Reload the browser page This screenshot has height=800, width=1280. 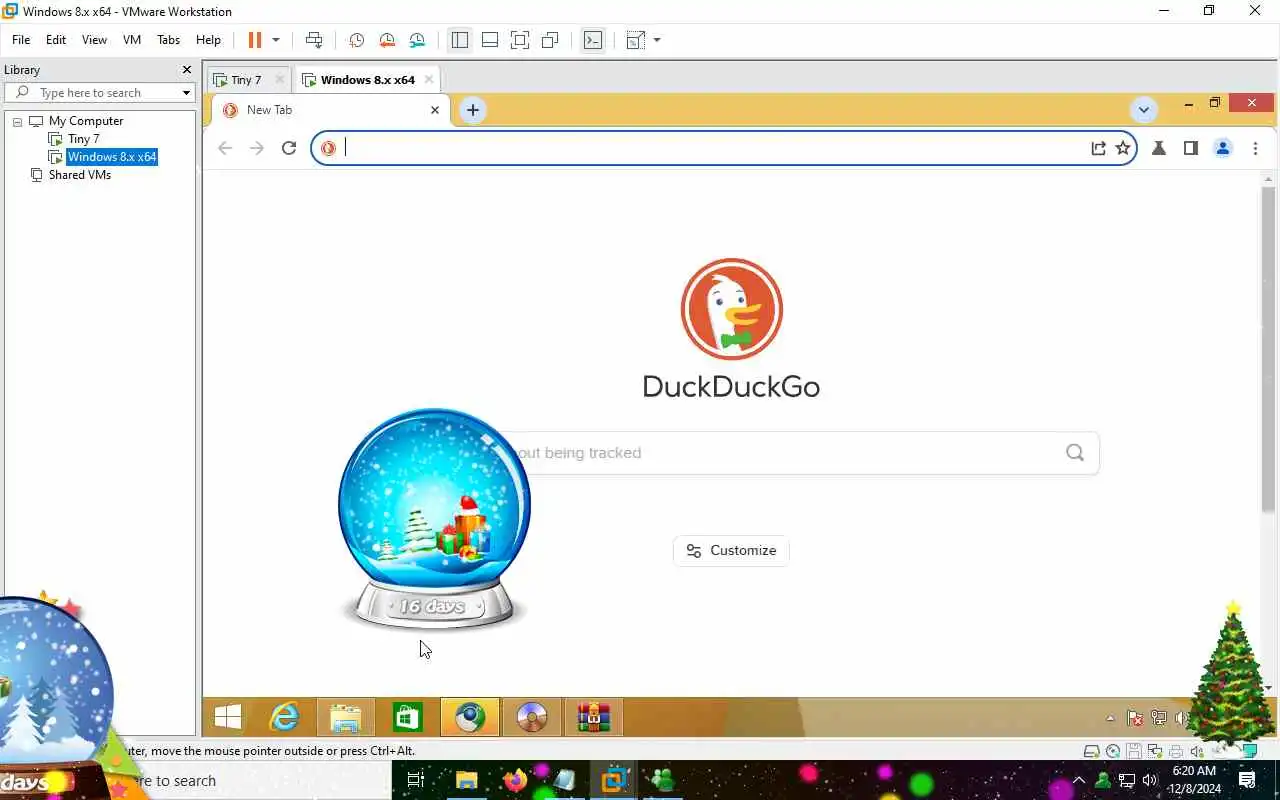289,148
